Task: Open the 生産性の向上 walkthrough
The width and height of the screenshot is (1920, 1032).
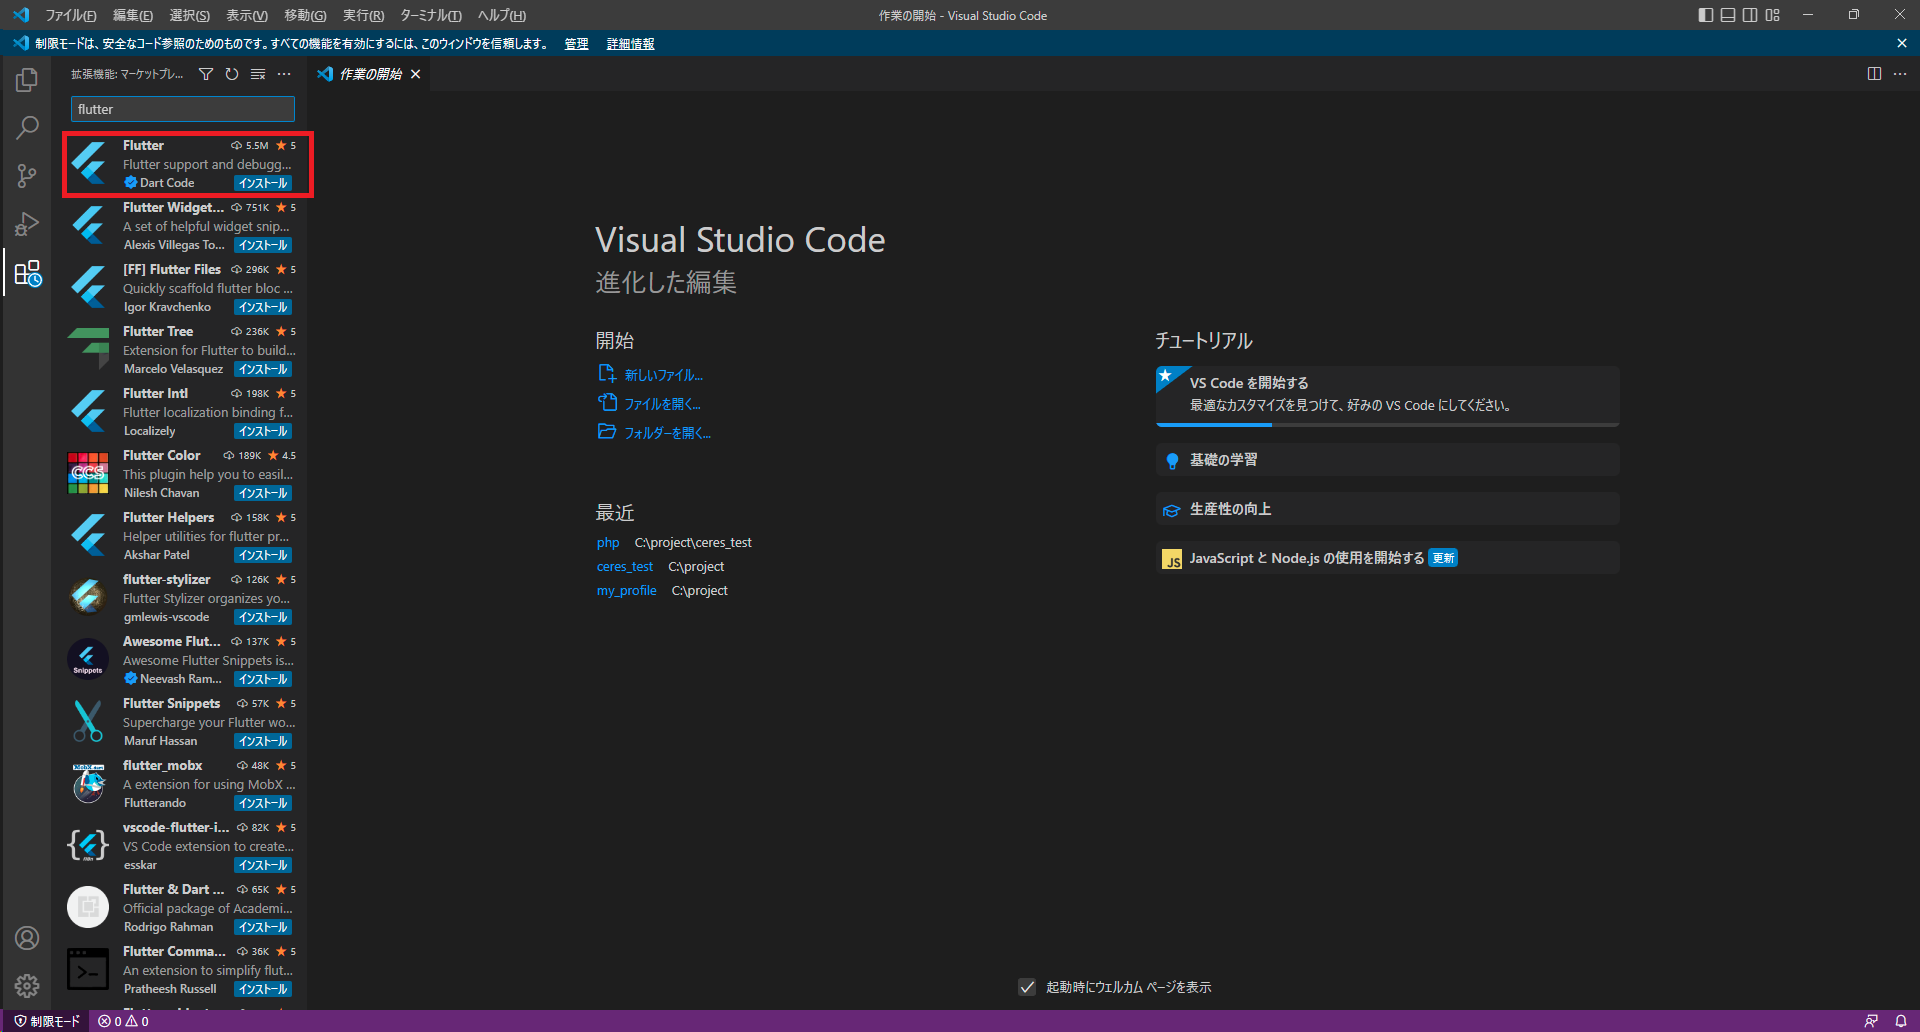Action: [x=1387, y=509]
